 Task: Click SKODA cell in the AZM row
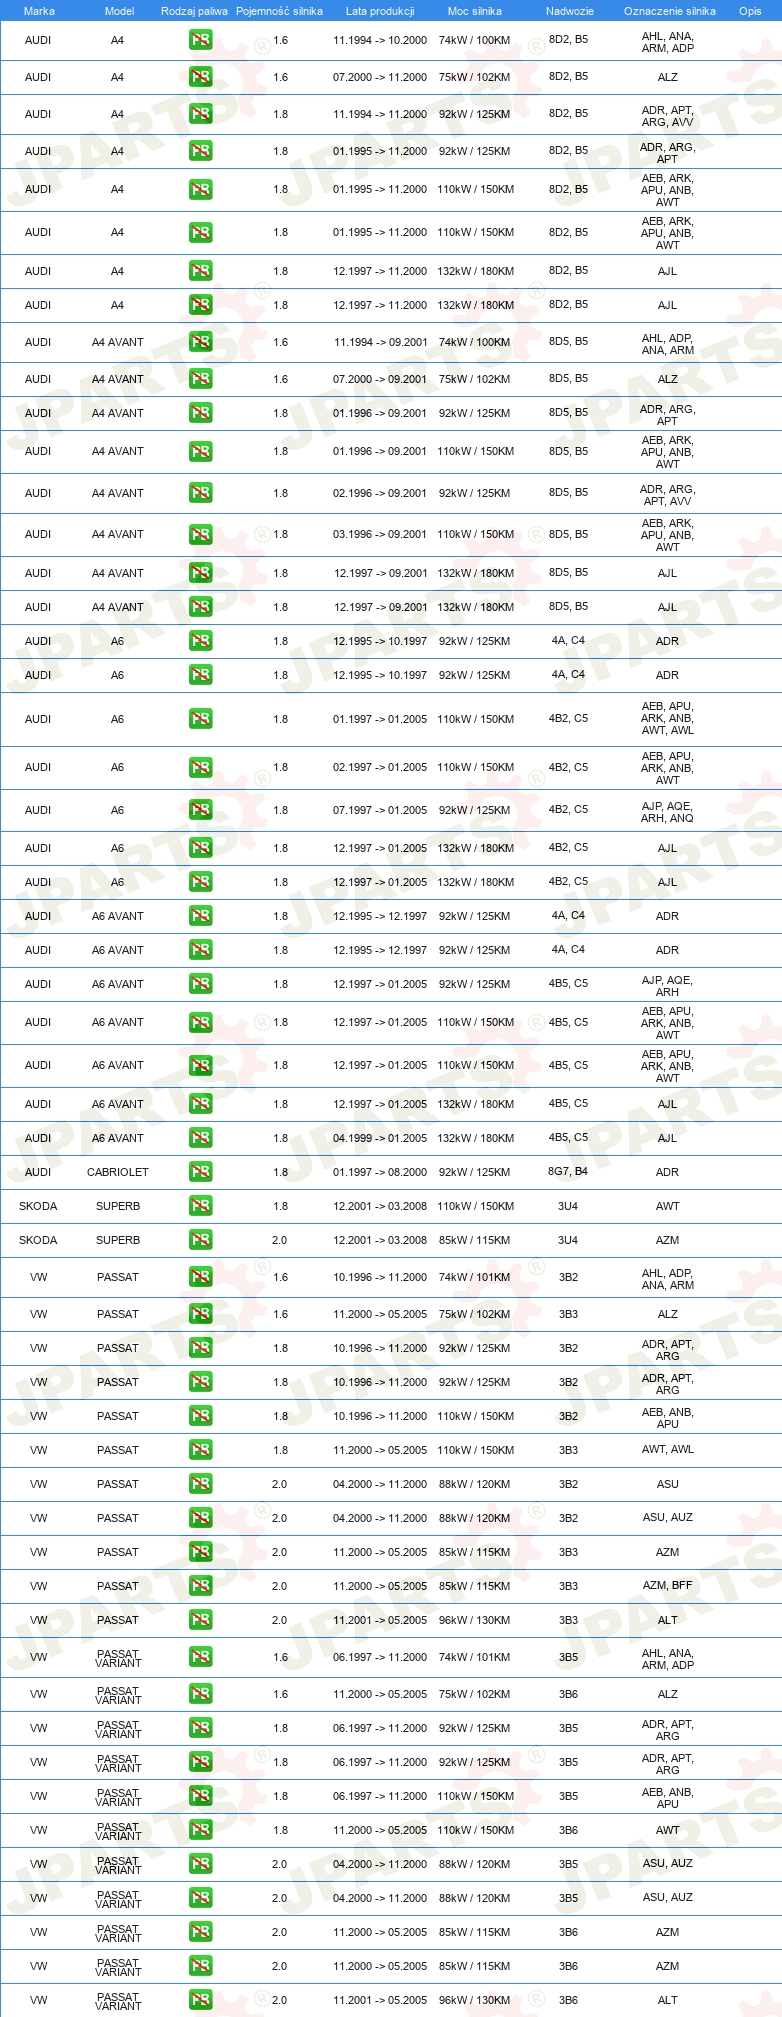tap(38, 1240)
